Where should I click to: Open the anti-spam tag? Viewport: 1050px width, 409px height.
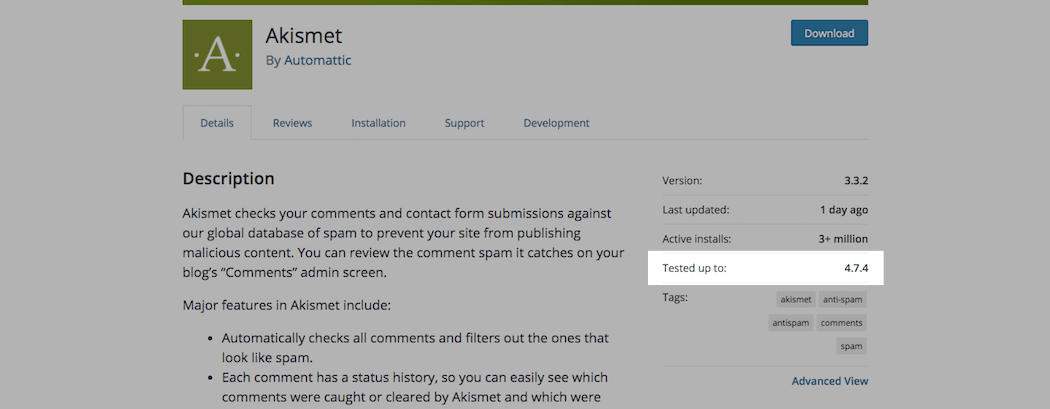pos(842,299)
